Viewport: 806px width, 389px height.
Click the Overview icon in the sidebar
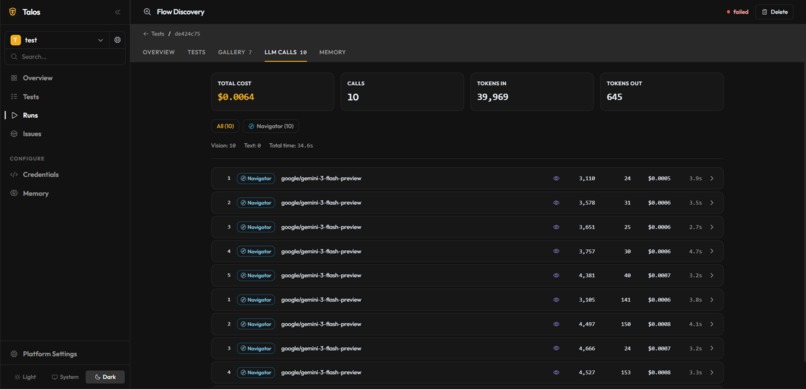click(x=14, y=78)
